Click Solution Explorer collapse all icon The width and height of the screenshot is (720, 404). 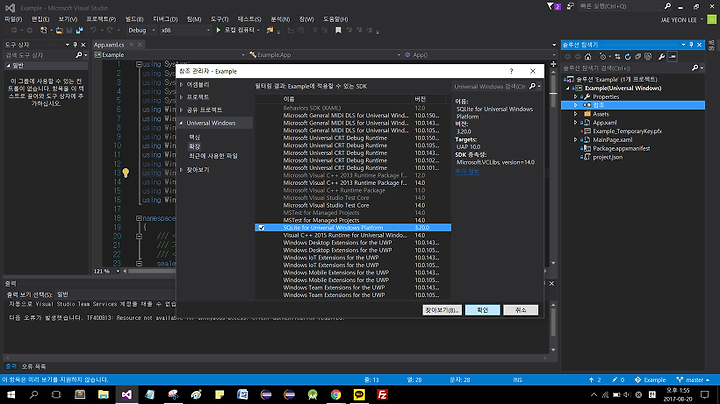coord(638,56)
